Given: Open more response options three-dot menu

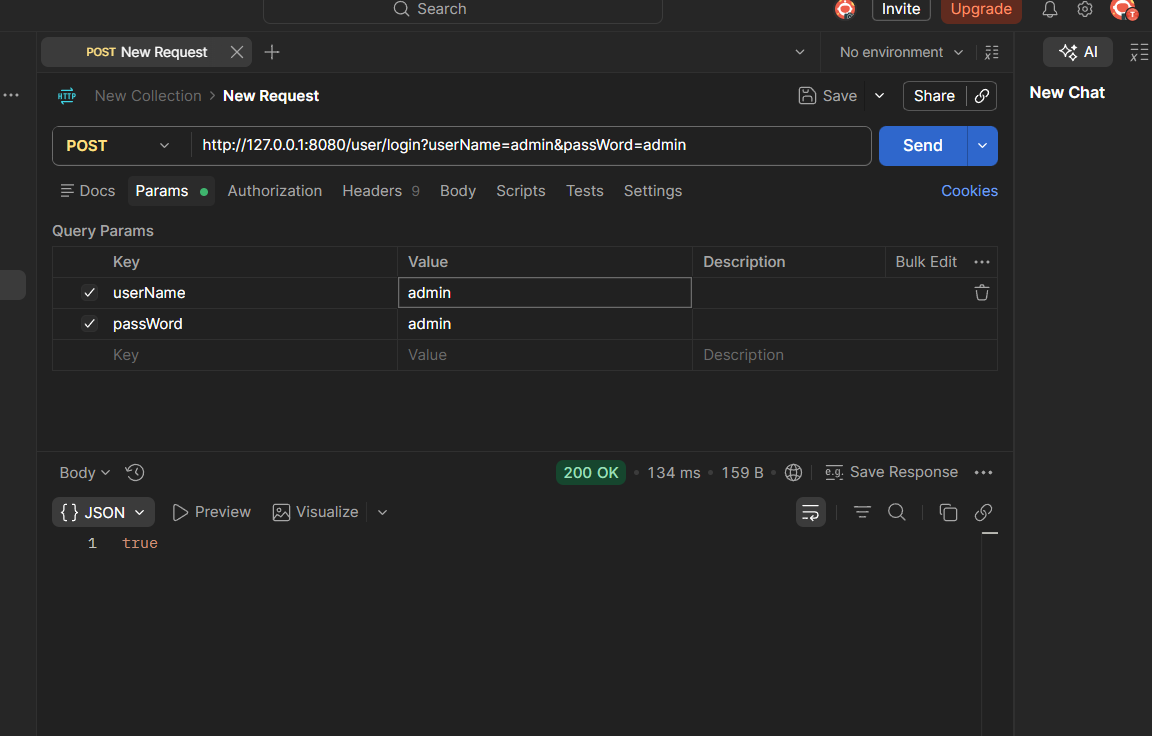Looking at the screenshot, I should click(983, 472).
